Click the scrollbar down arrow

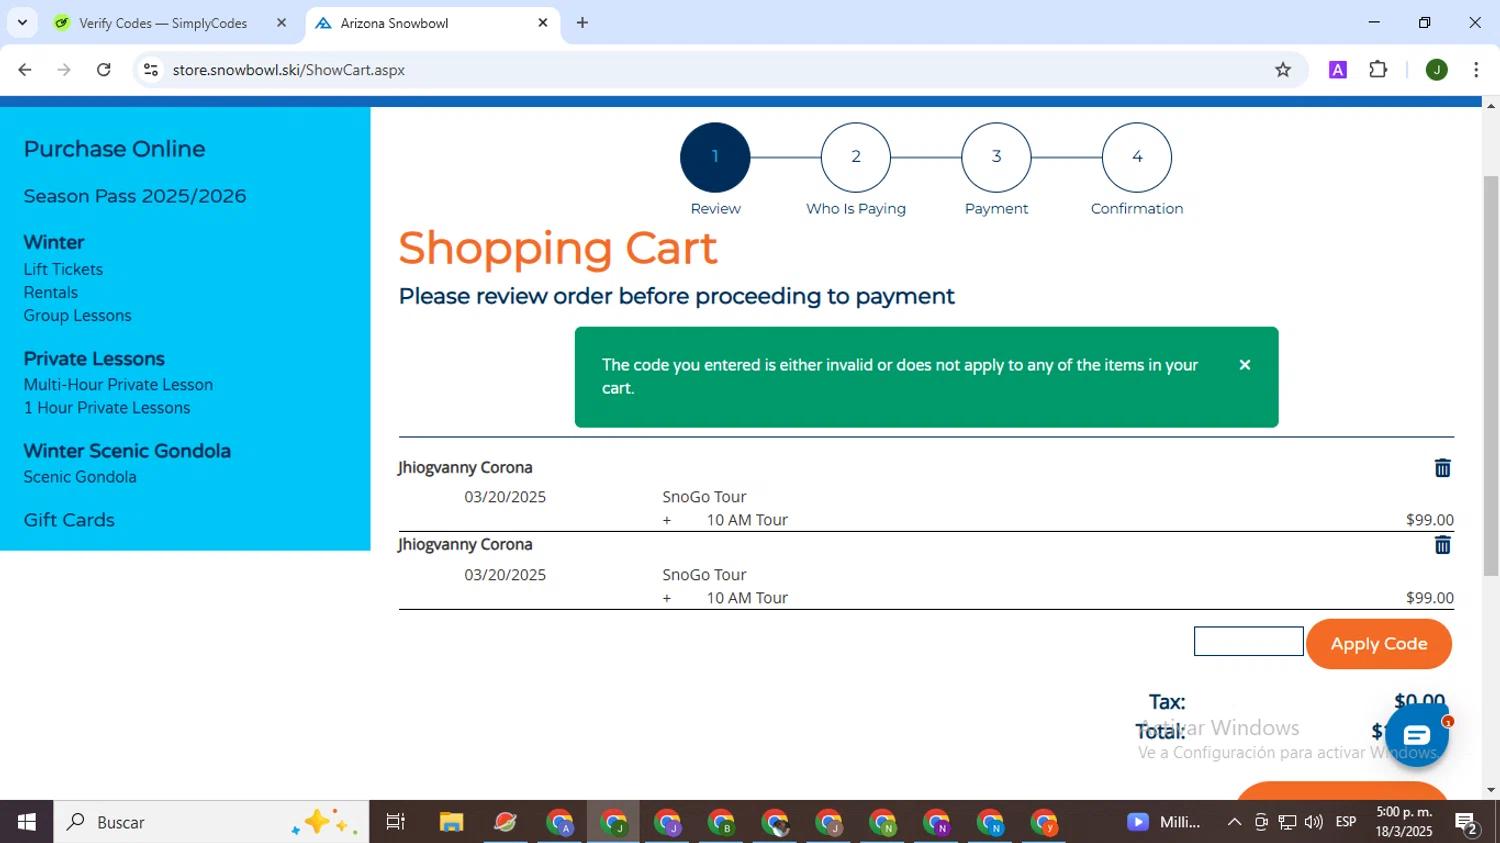point(1491,790)
